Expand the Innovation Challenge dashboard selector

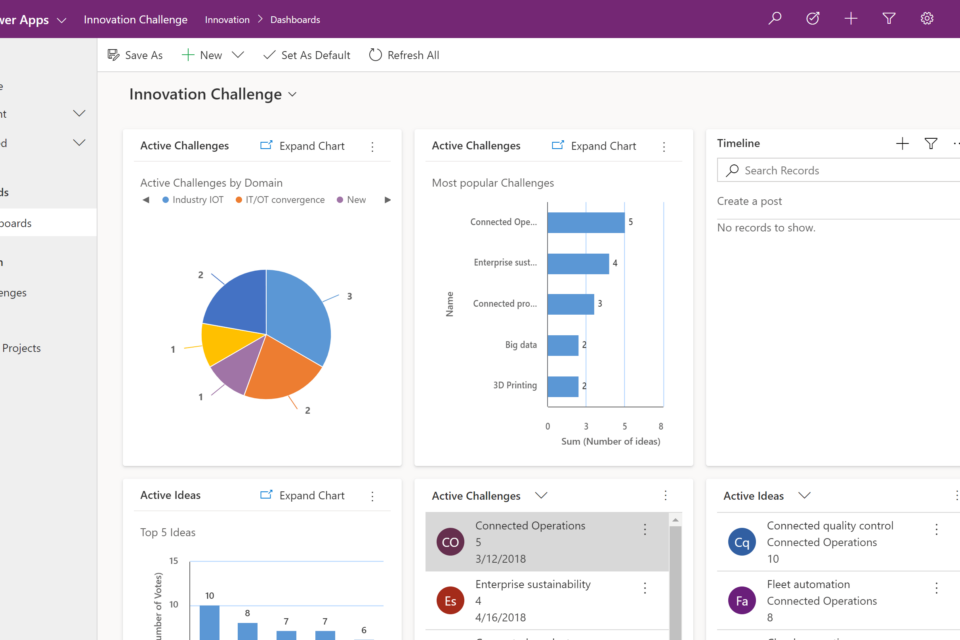point(293,95)
